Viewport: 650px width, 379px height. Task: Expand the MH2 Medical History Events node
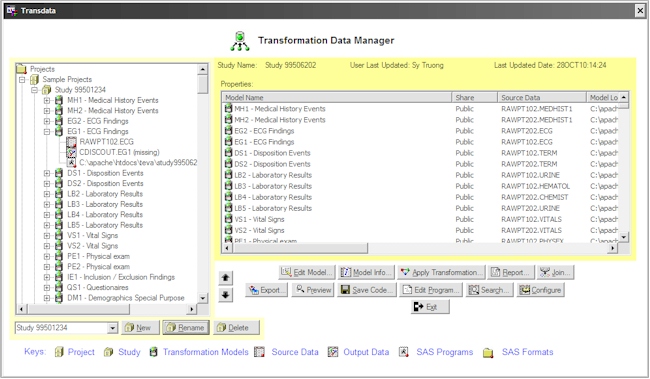coord(47,111)
